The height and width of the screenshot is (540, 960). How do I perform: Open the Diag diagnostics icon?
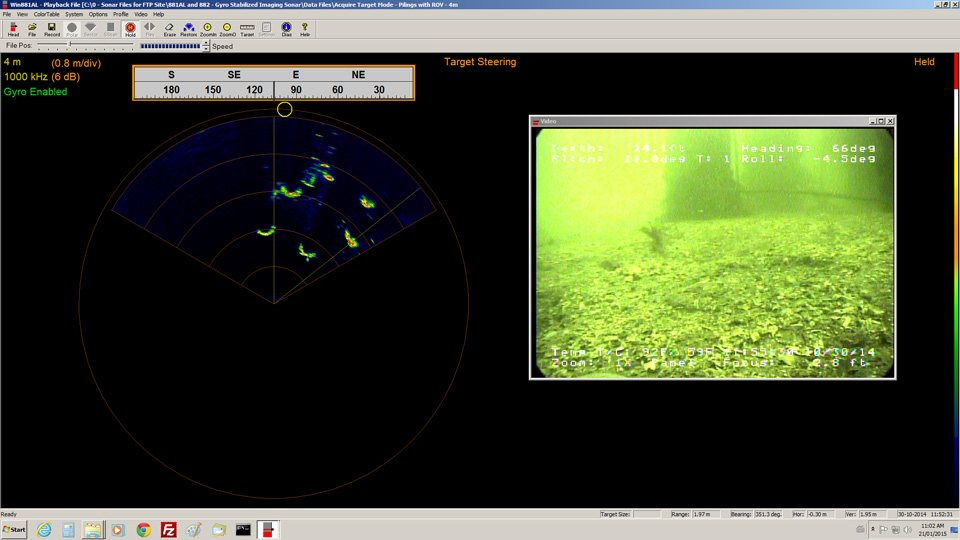coord(286,29)
